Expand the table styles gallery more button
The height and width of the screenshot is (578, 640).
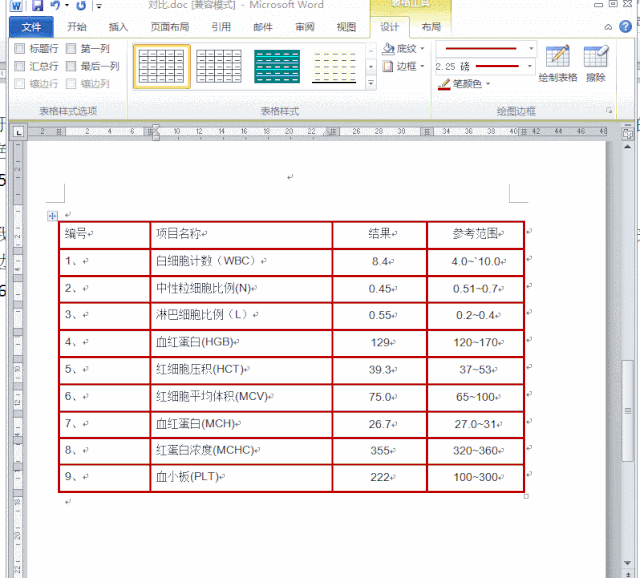point(371,82)
